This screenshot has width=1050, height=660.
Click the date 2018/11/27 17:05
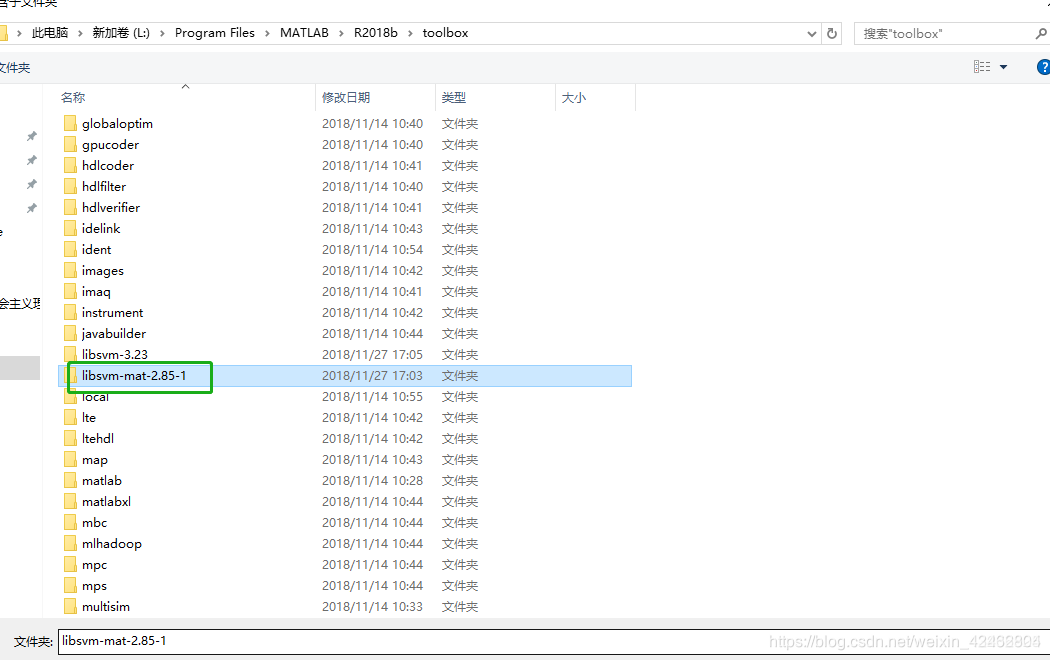pyautogui.click(x=372, y=355)
